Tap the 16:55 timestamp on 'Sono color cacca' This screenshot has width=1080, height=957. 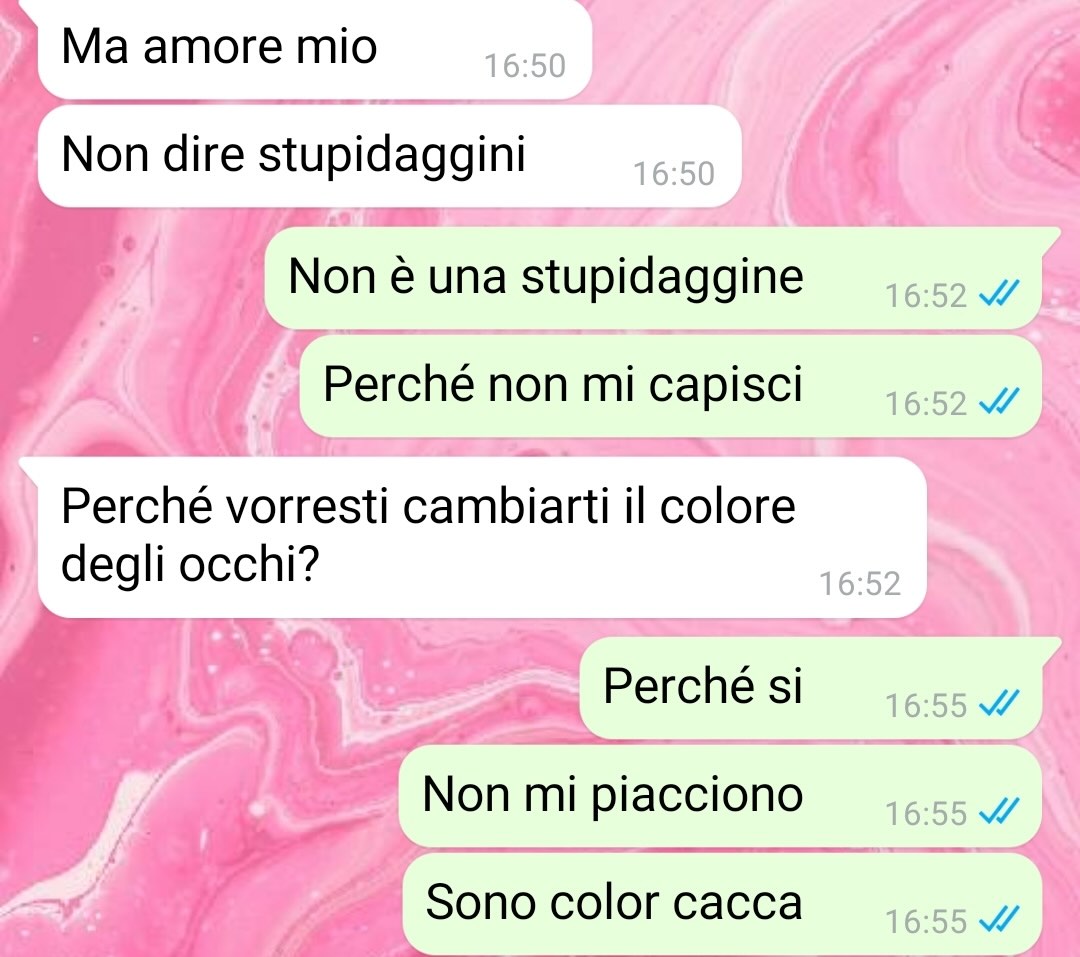pos(926,922)
